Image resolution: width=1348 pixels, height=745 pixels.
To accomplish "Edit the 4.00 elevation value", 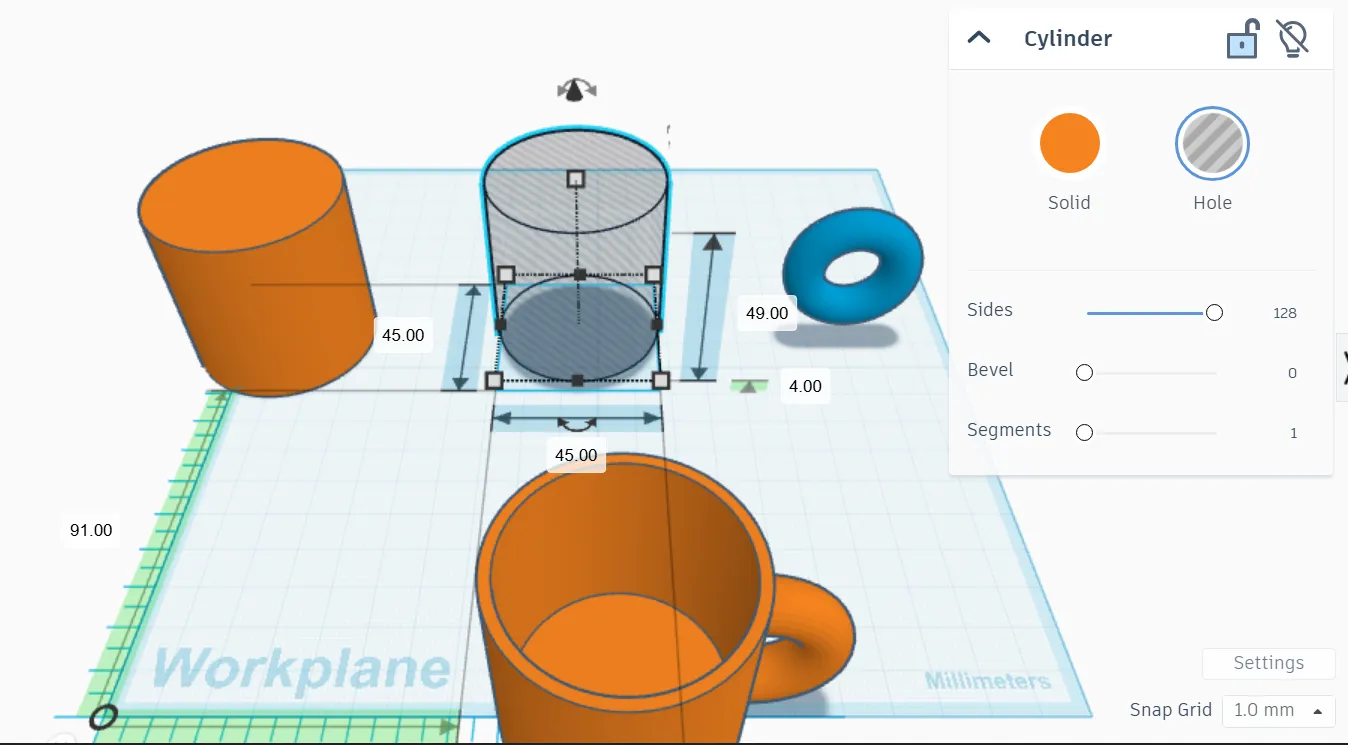I will point(804,386).
